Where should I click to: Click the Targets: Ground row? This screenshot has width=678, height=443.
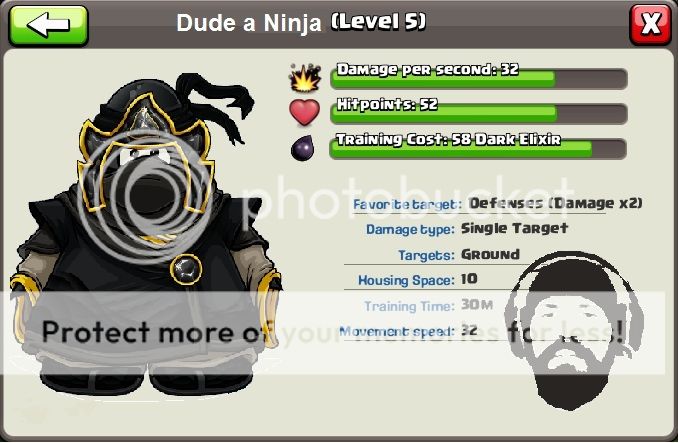tap(458, 255)
